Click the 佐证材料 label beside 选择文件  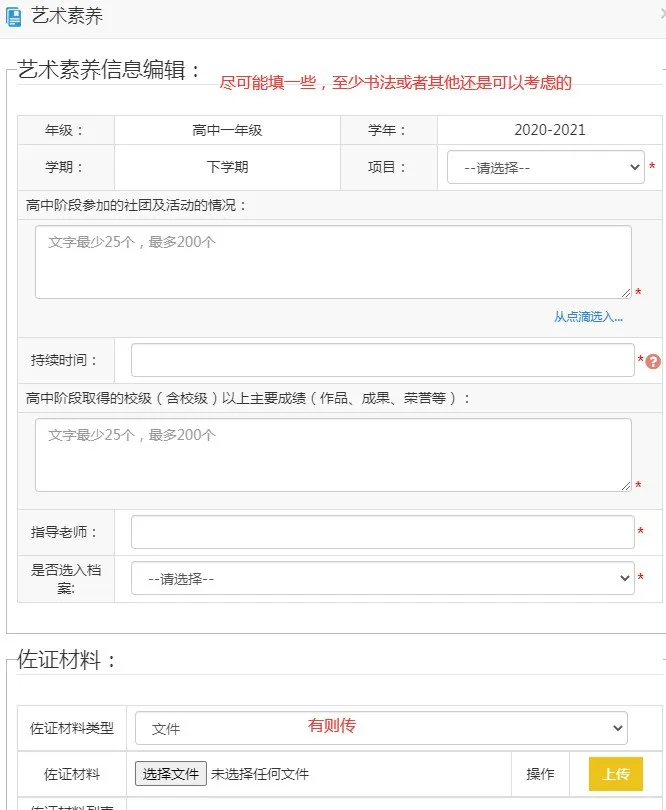pyautogui.click(x=72, y=774)
